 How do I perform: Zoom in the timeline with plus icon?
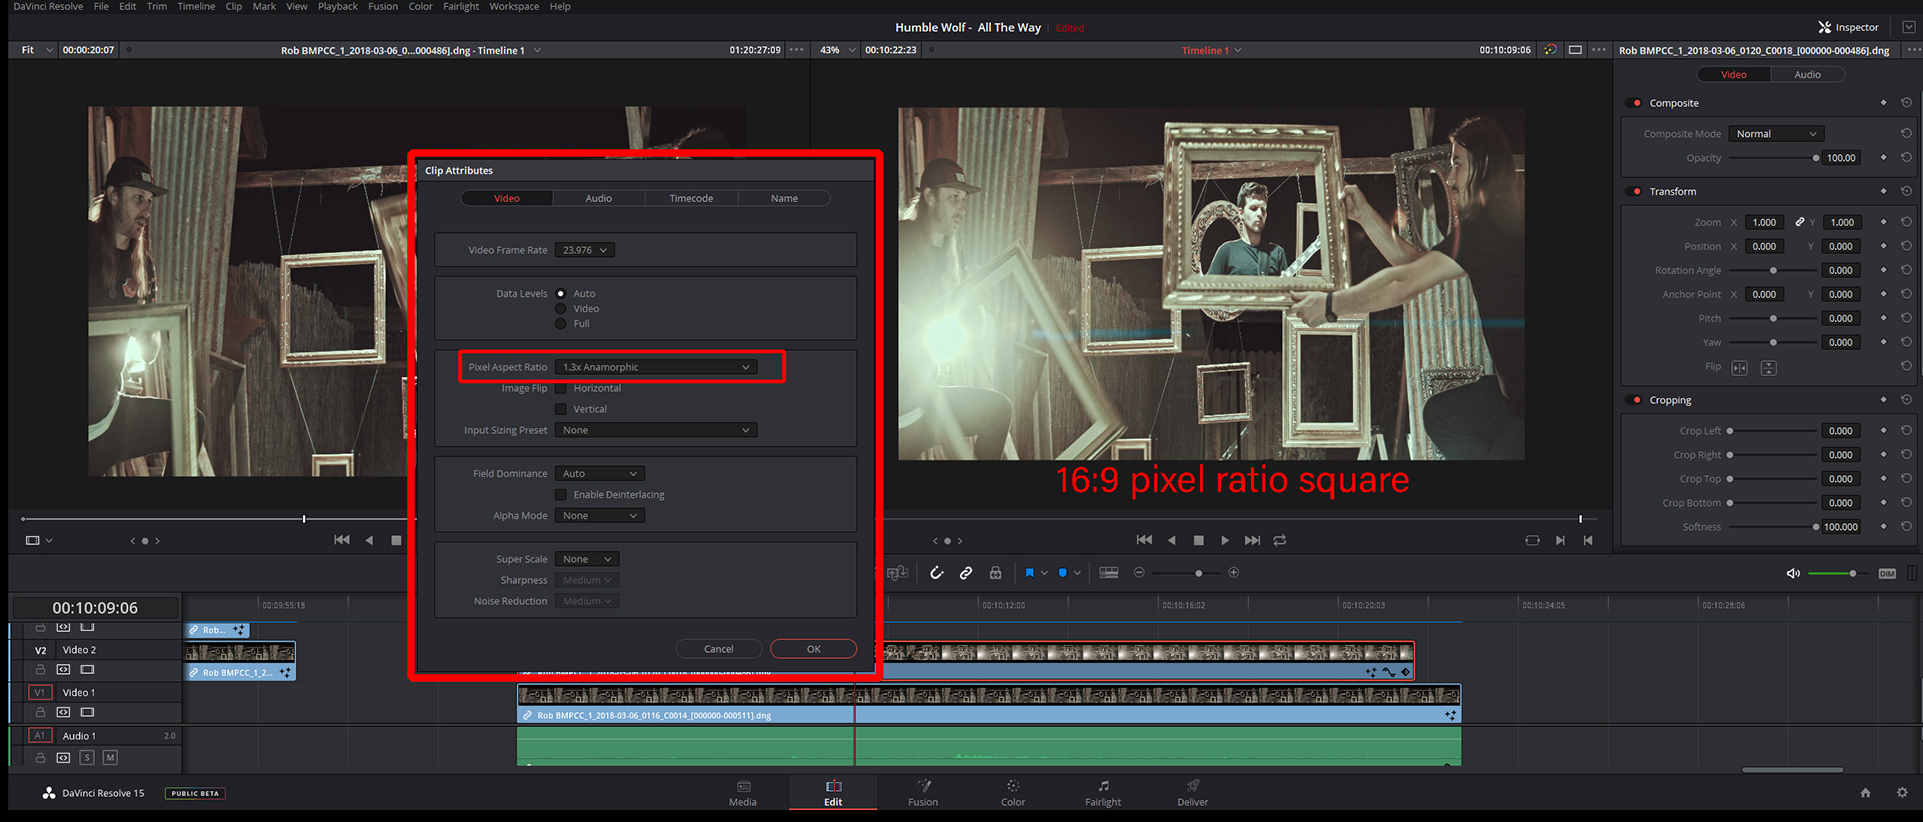[x=1233, y=573]
